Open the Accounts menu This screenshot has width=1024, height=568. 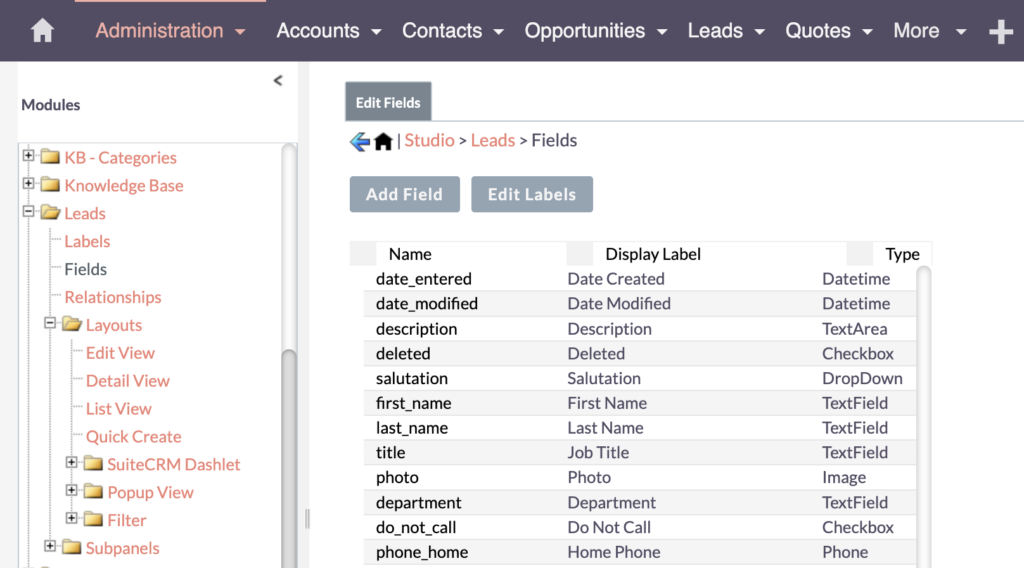[328, 31]
